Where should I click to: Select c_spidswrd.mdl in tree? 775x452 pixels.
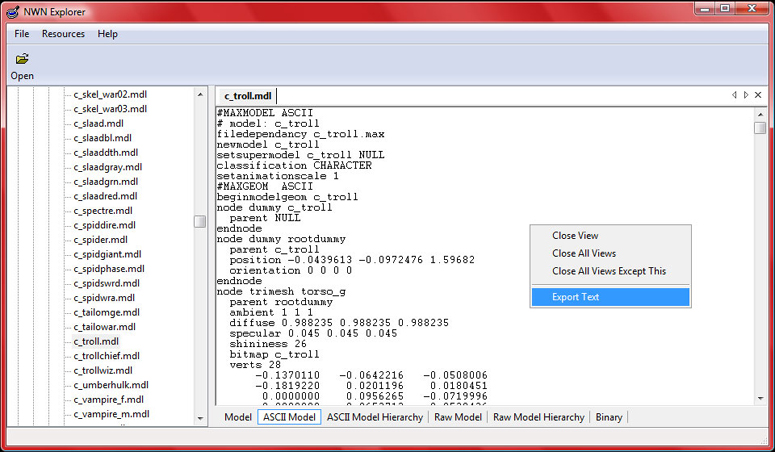106,283
